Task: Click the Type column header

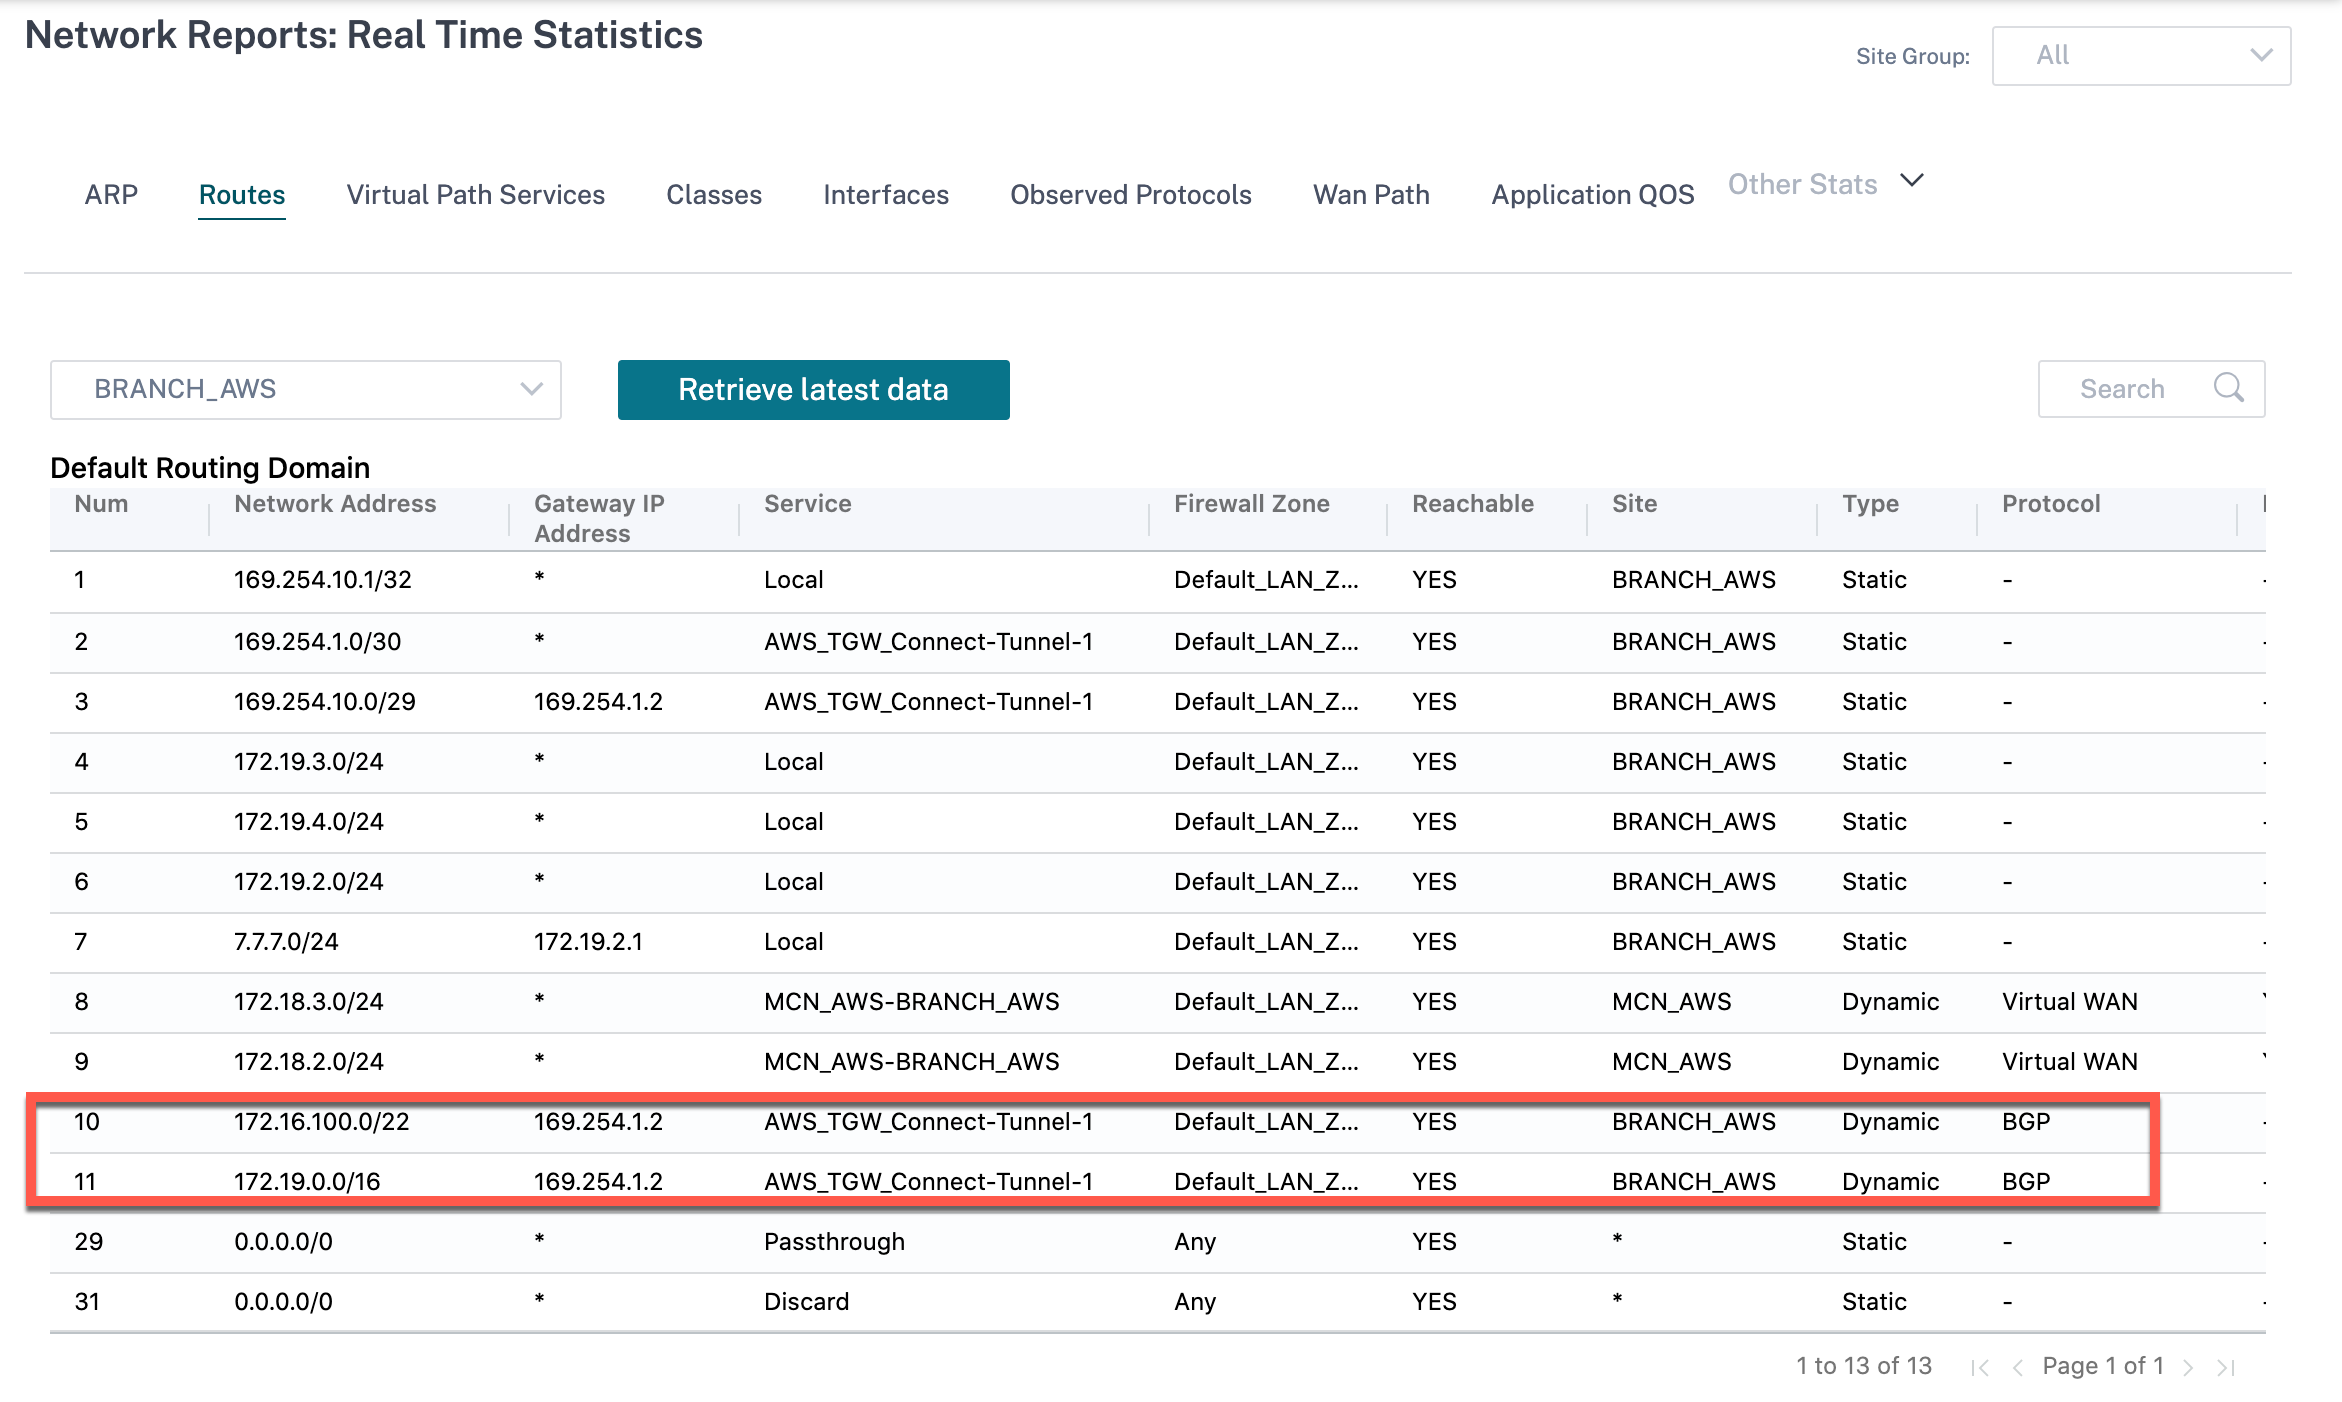Action: 1870,503
